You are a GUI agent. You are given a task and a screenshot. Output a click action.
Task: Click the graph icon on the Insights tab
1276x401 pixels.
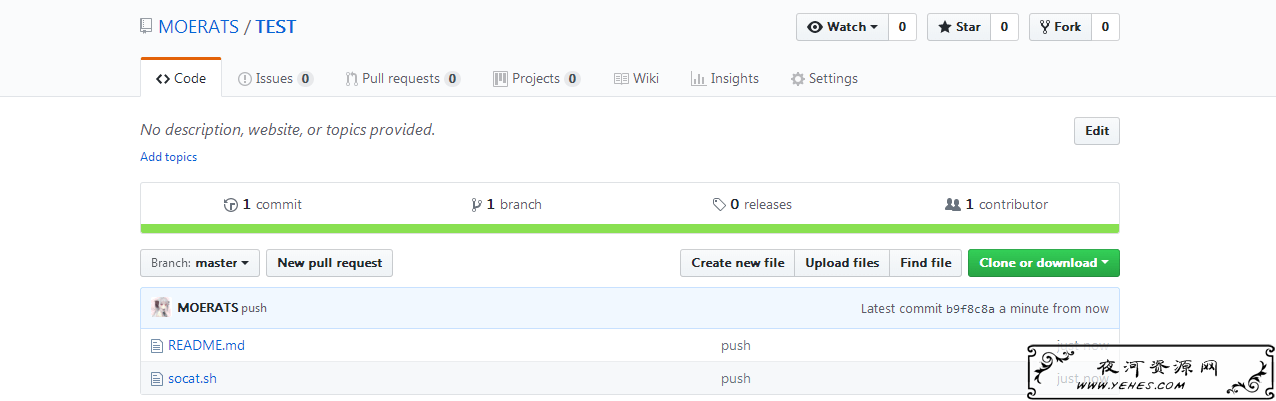coord(698,78)
